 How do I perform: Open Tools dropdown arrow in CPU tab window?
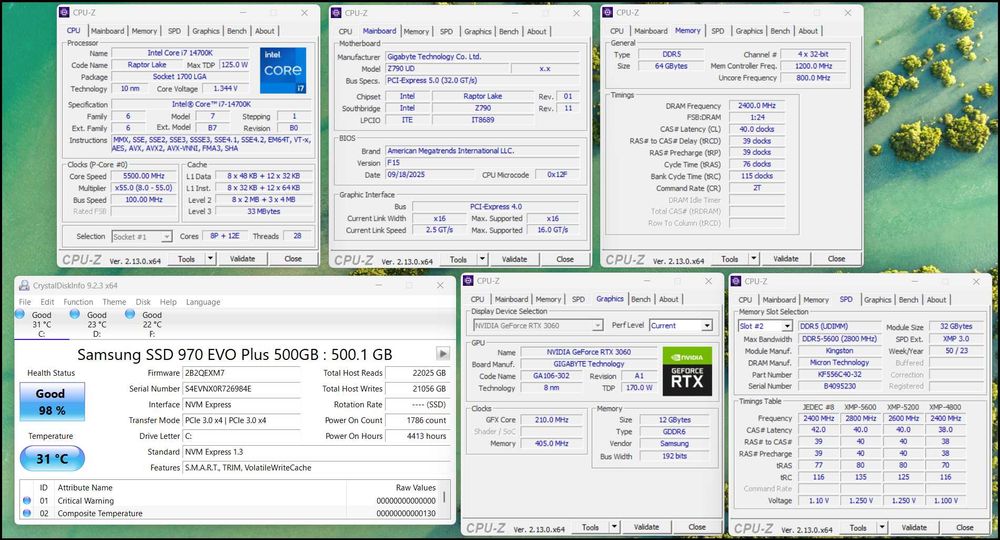point(210,258)
